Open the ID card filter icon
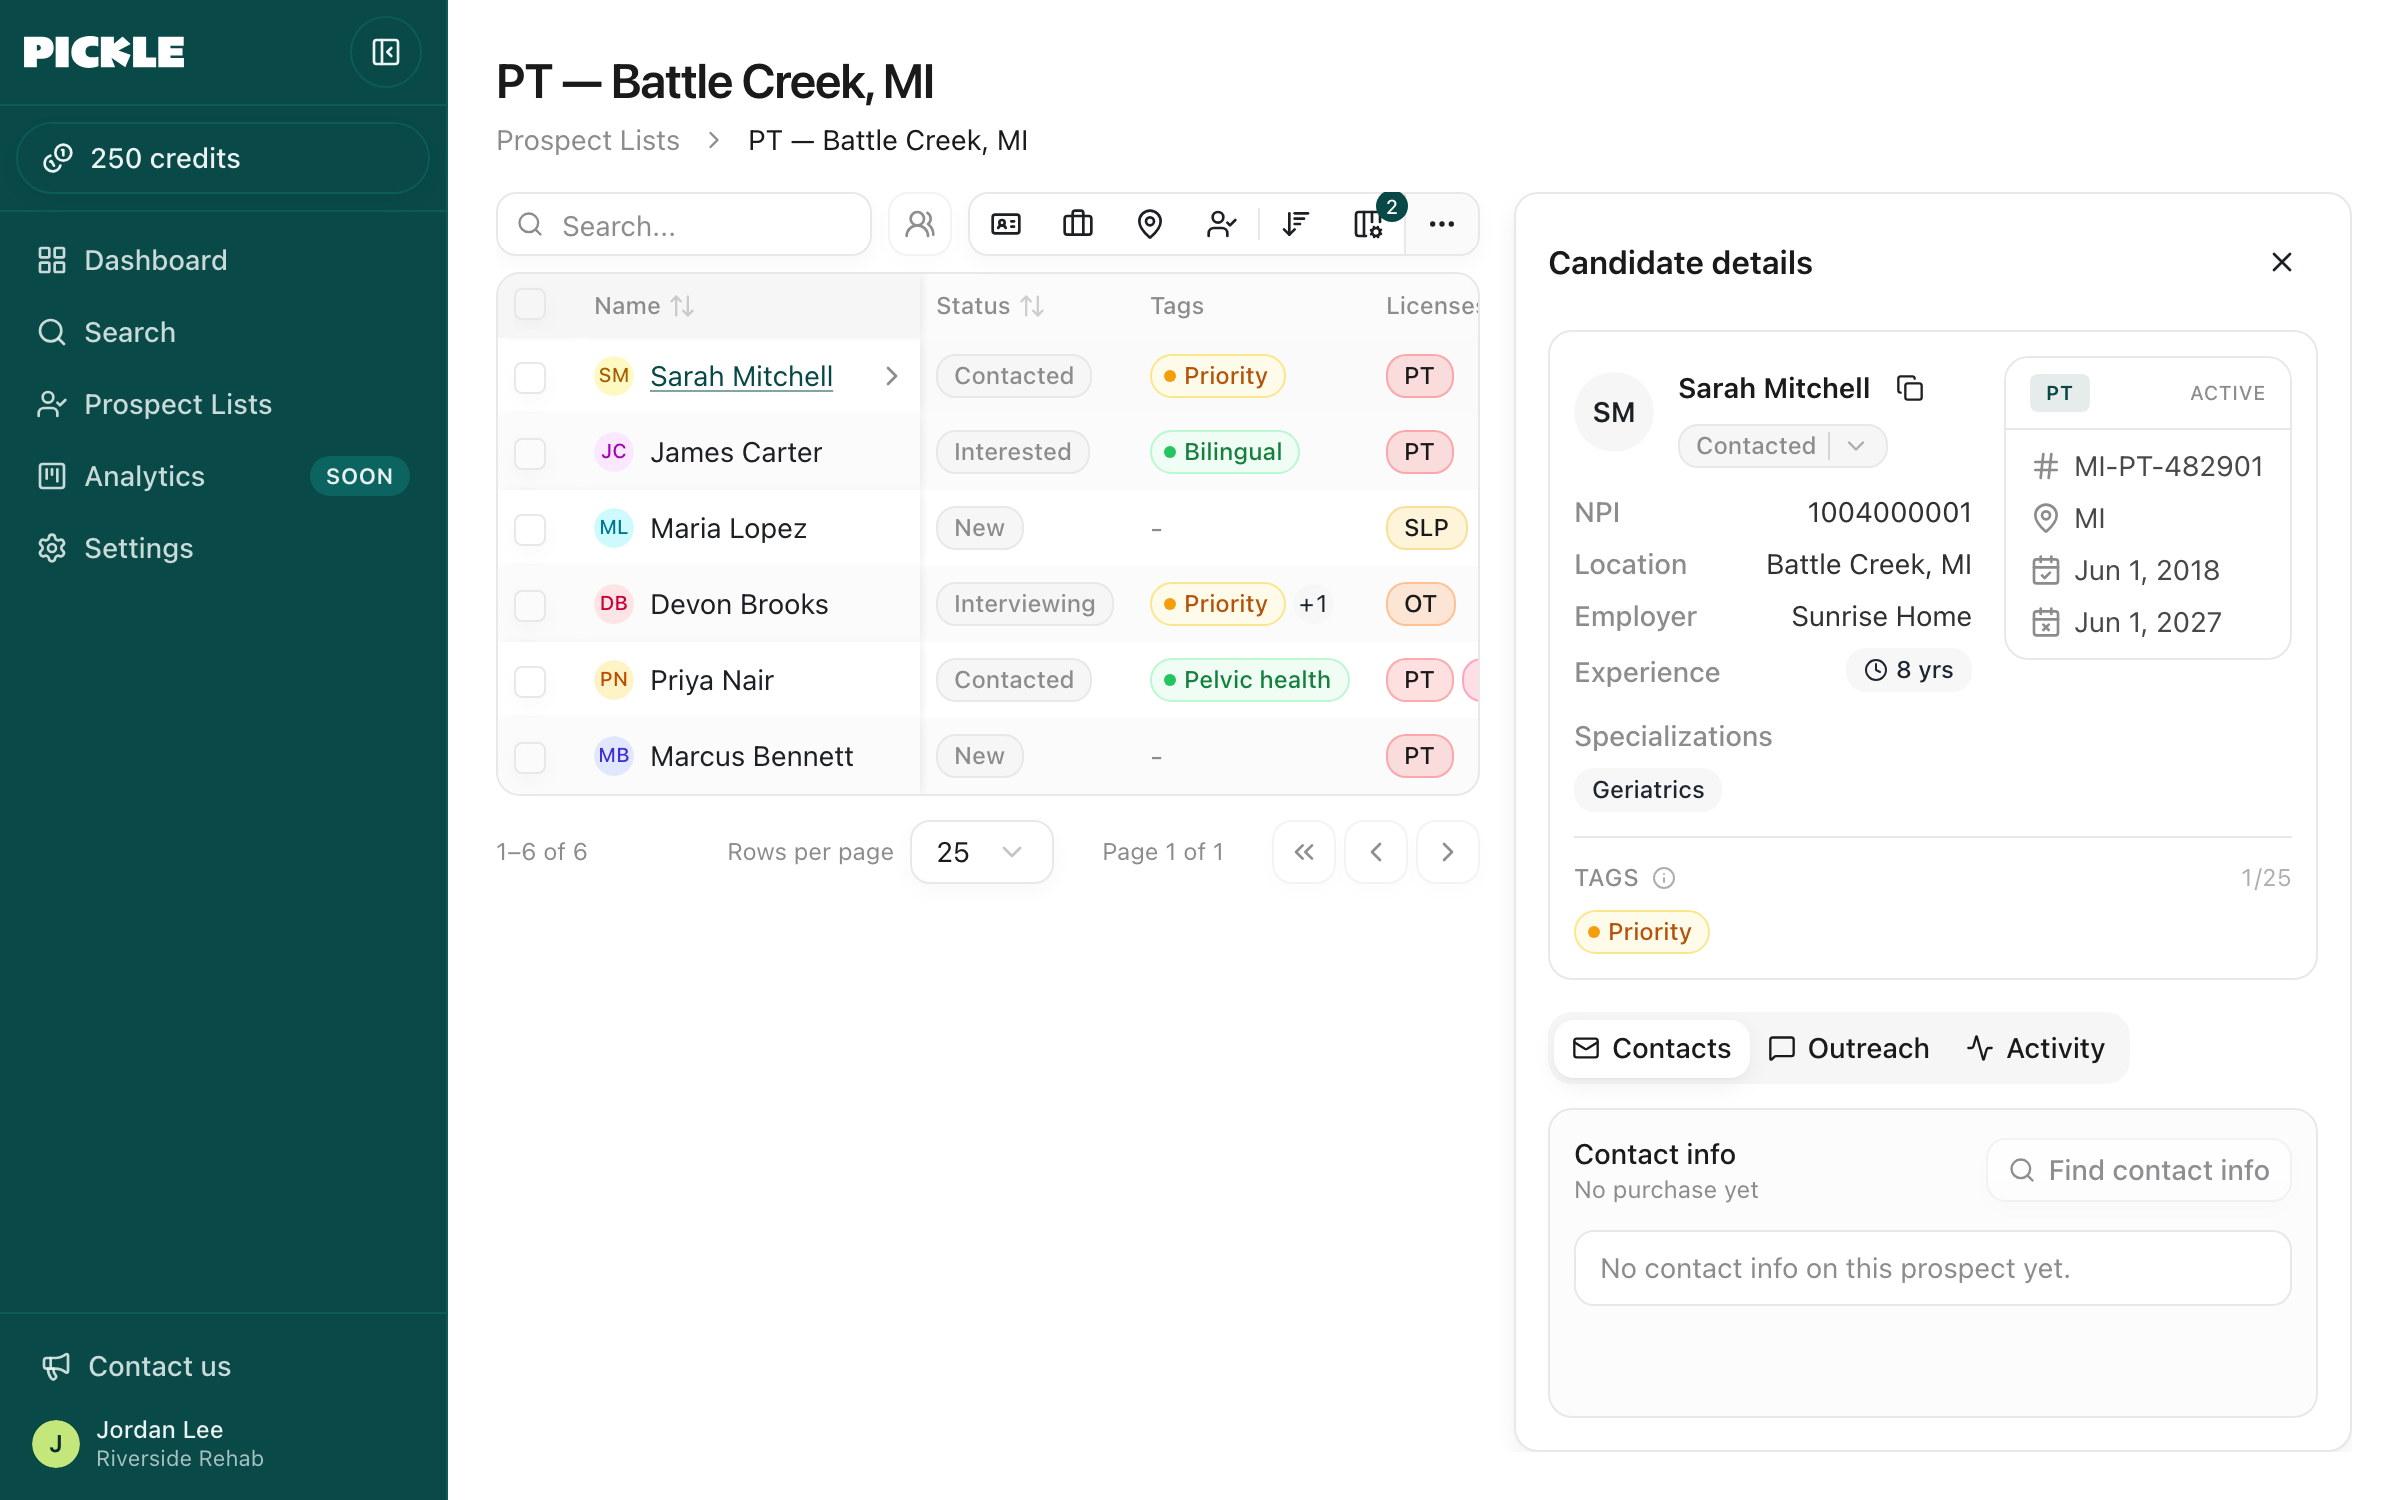This screenshot has width=2400, height=1500. [1006, 225]
